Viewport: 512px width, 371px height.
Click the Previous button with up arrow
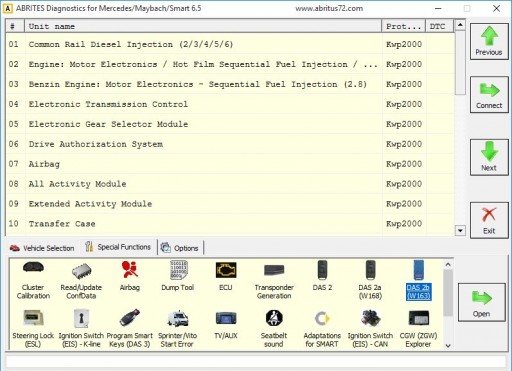pyautogui.click(x=489, y=42)
